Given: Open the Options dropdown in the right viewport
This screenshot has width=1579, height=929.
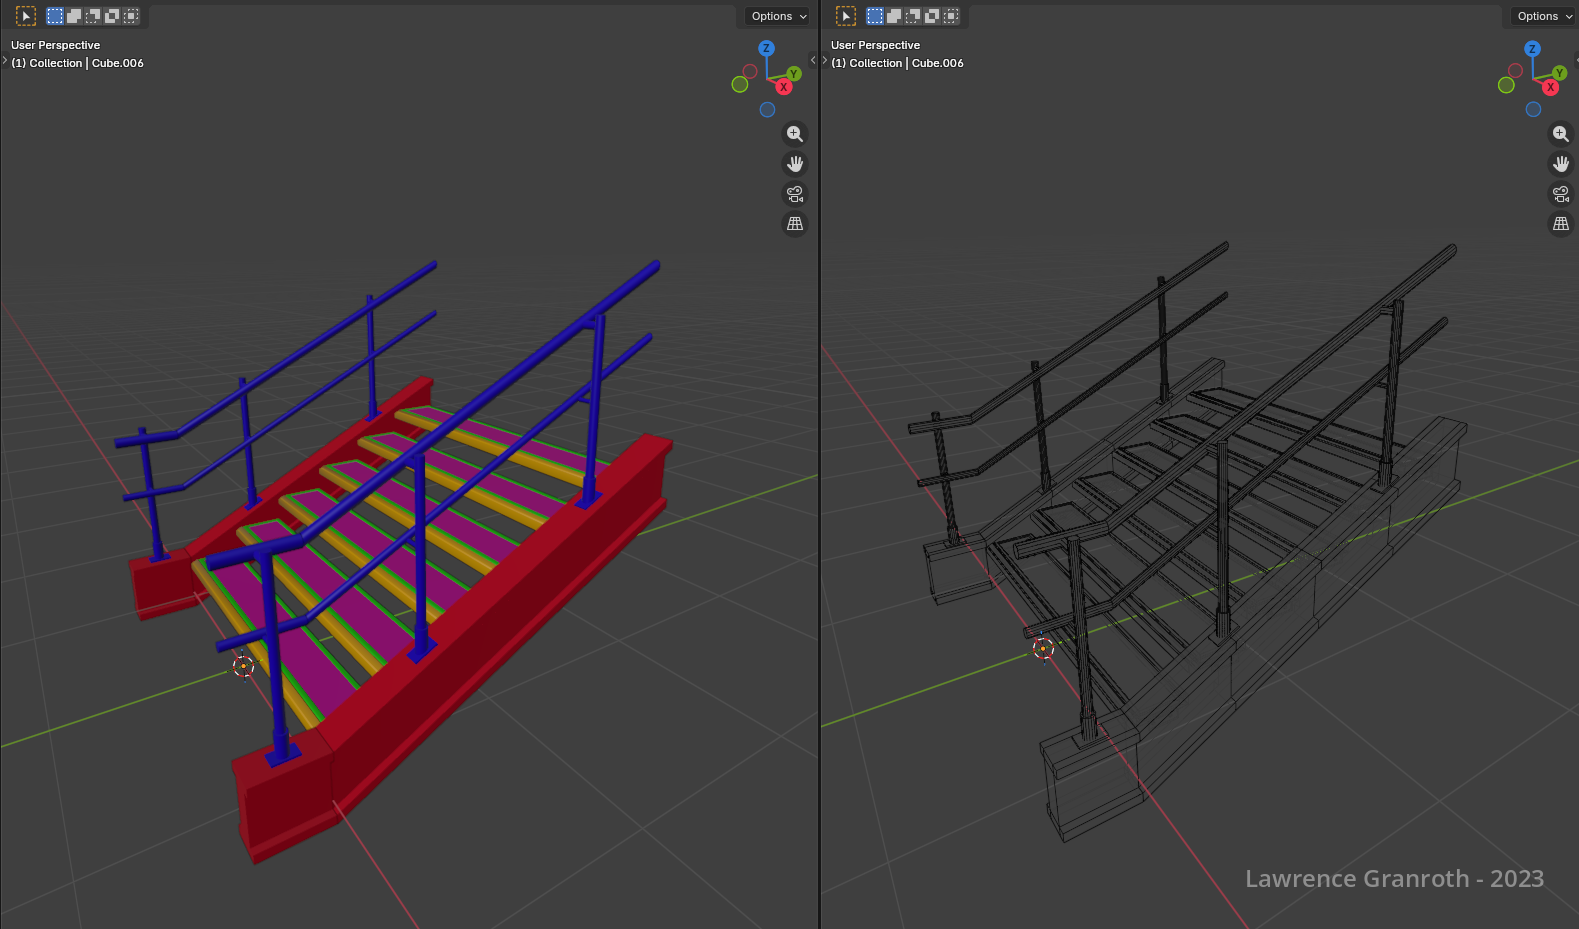Looking at the screenshot, I should point(1544,16).
